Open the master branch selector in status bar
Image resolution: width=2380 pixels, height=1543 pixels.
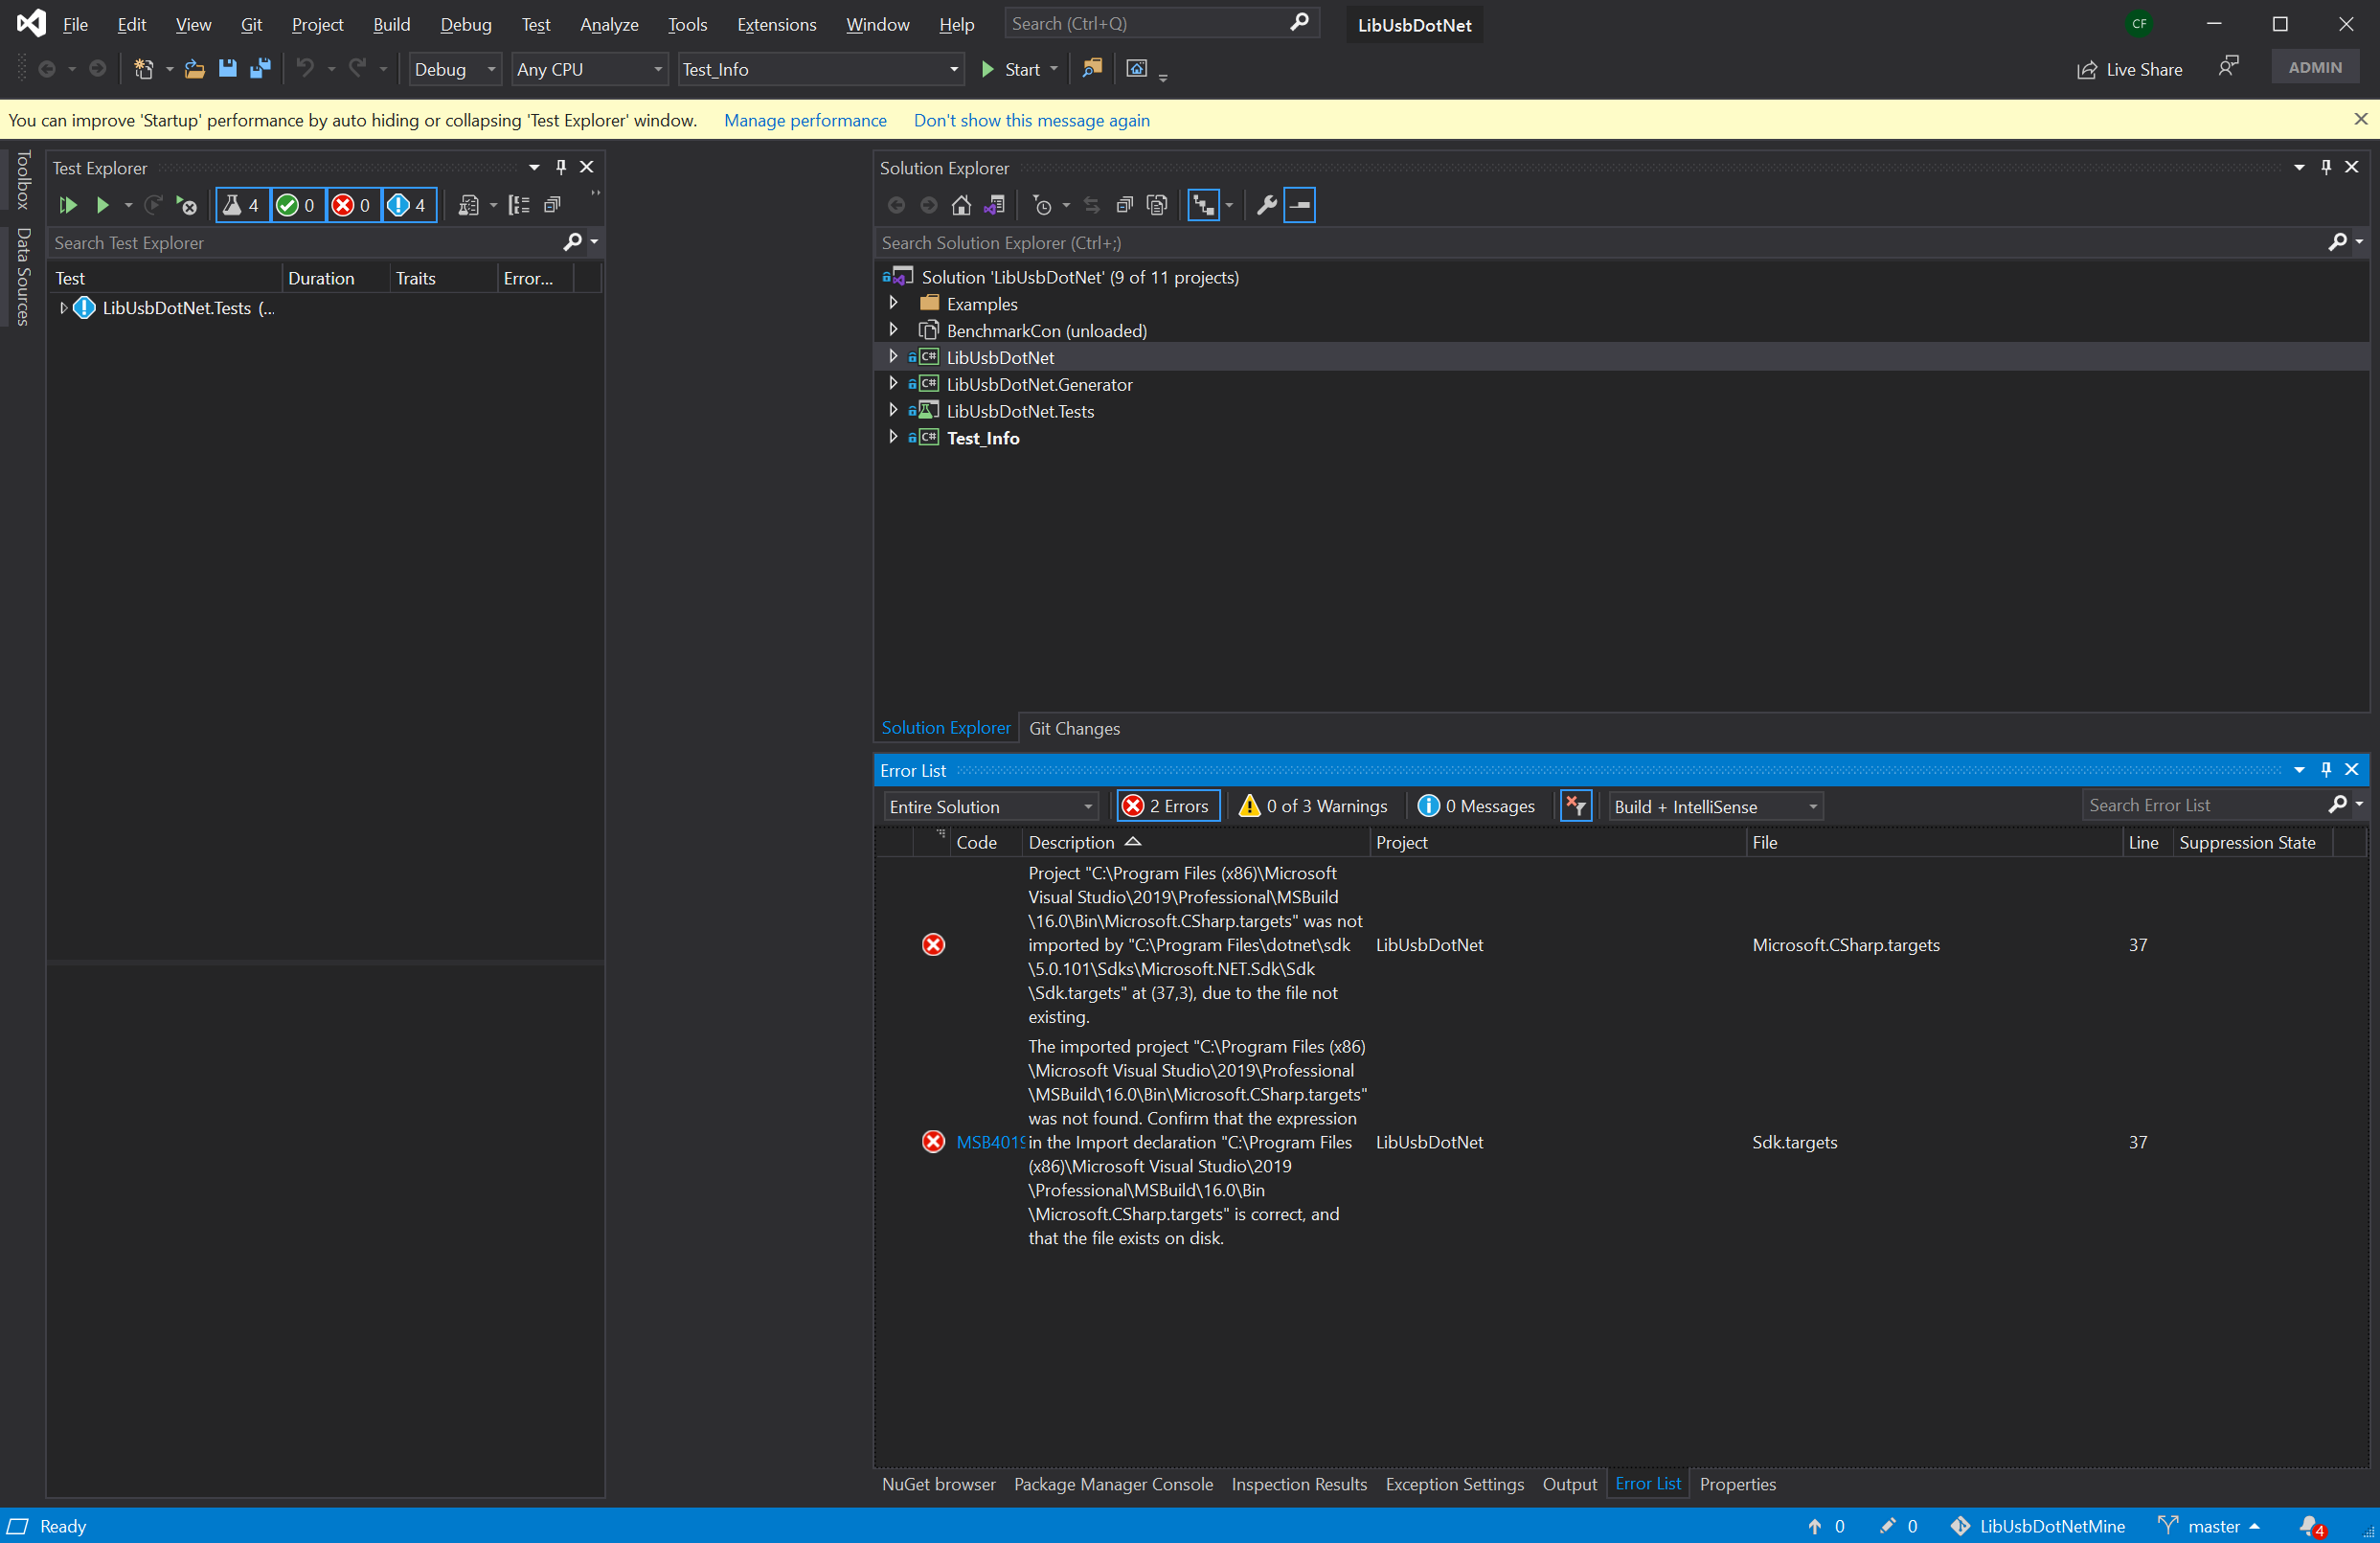2210,1526
